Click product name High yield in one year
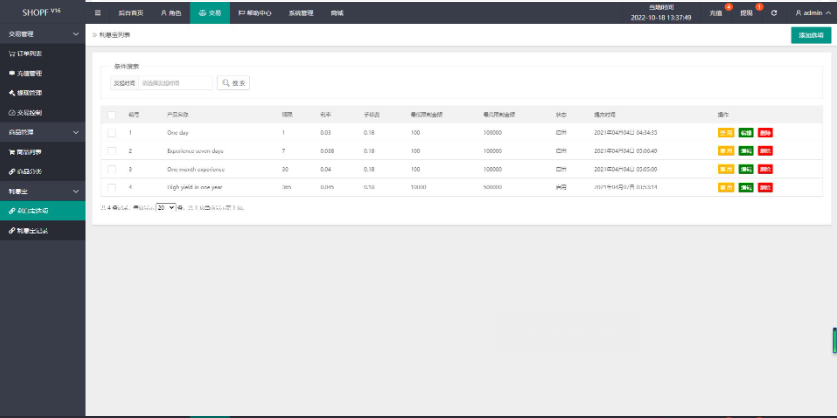This screenshot has height=418, width=837. click(194, 187)
